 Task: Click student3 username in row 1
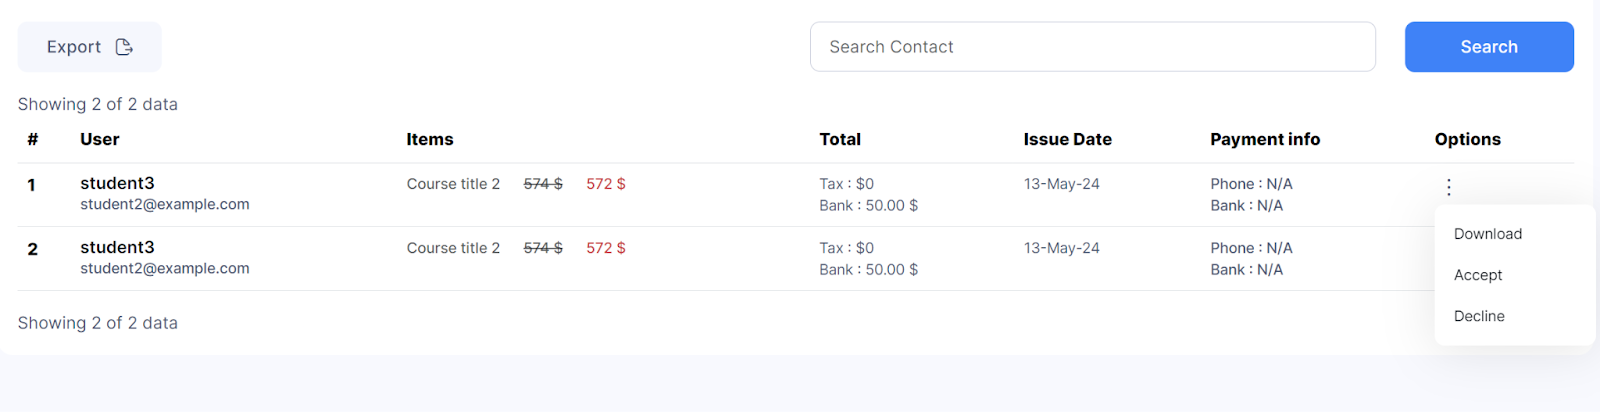pos(117,183)
